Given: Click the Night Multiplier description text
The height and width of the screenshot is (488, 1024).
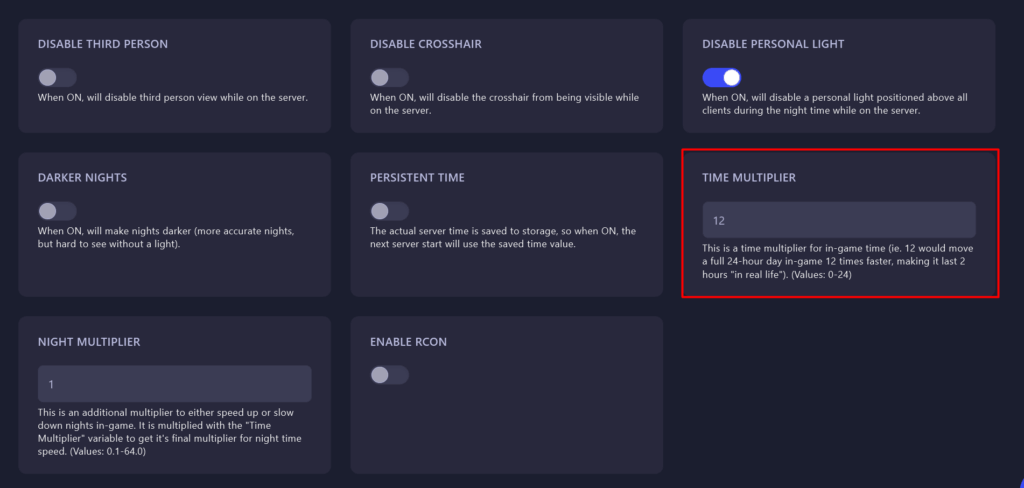Looking at the screenshot, I should (x=172, y=432).
